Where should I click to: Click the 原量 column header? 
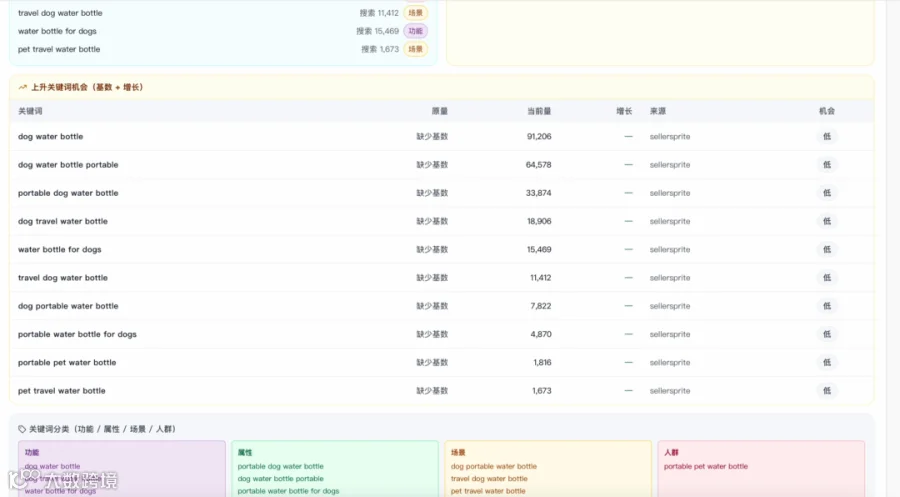click(x=440, y=111)
